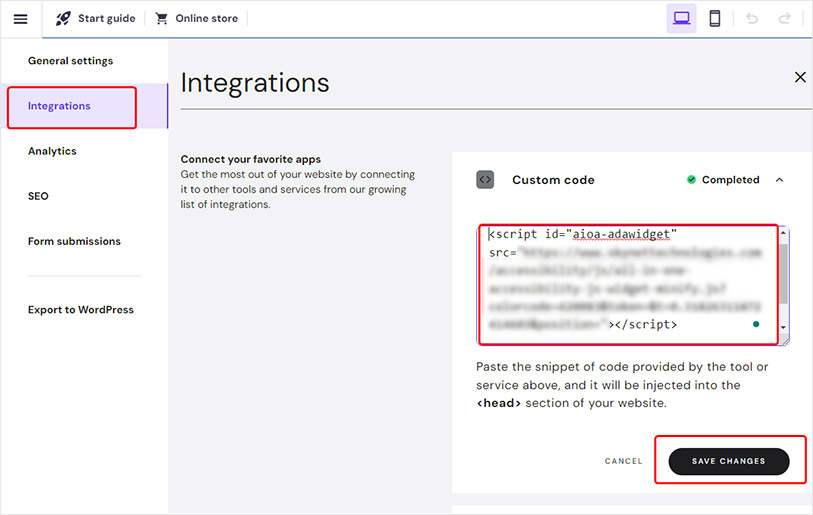
Task: Click the code box resize handle corner
Action: 784,340
